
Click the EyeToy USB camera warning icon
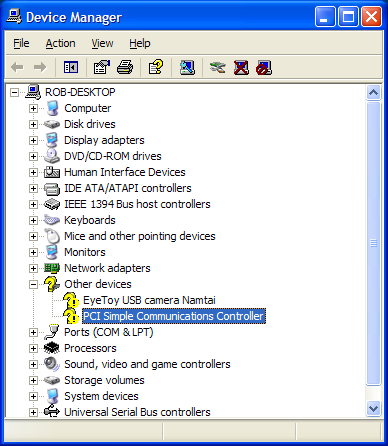pyautogui.click(x=71, y=300)
